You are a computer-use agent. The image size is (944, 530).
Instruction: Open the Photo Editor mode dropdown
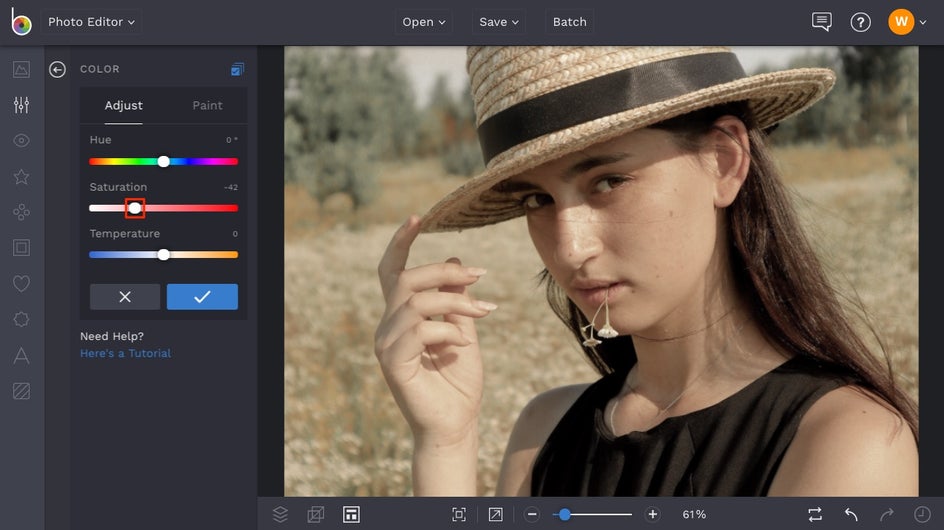pos(91,22)
